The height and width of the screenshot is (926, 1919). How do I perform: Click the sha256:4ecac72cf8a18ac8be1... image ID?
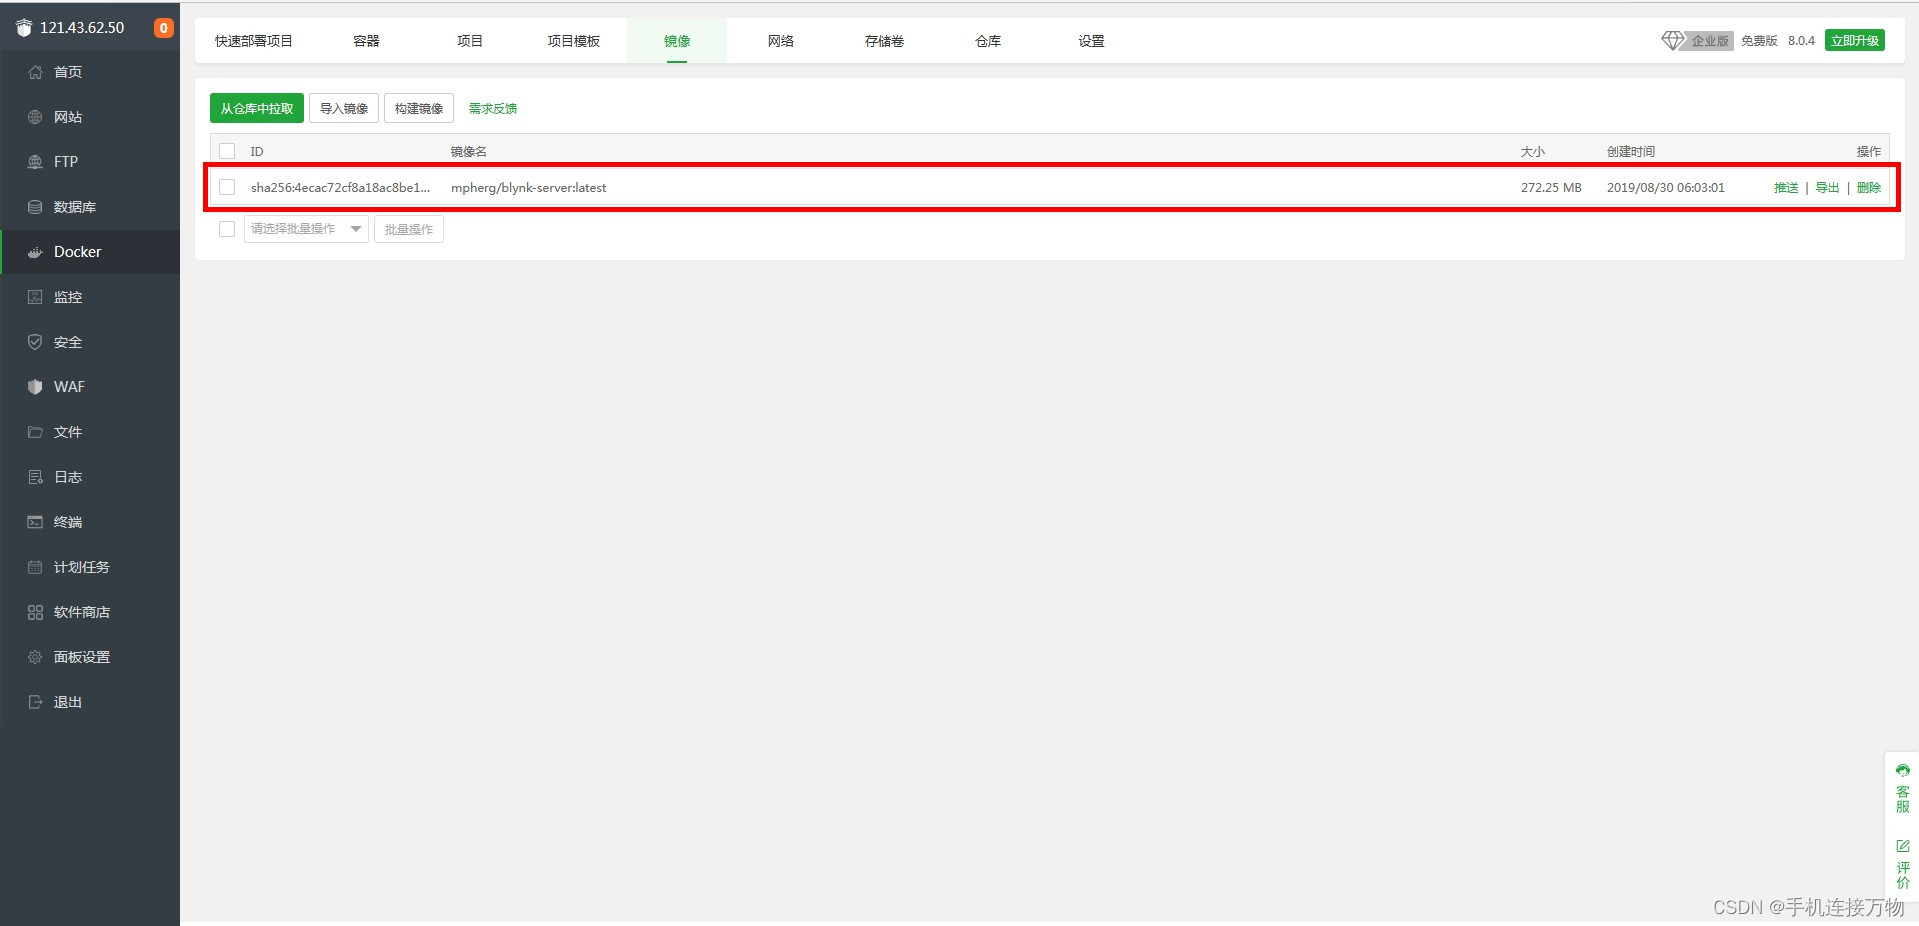[x=340, y=187]
